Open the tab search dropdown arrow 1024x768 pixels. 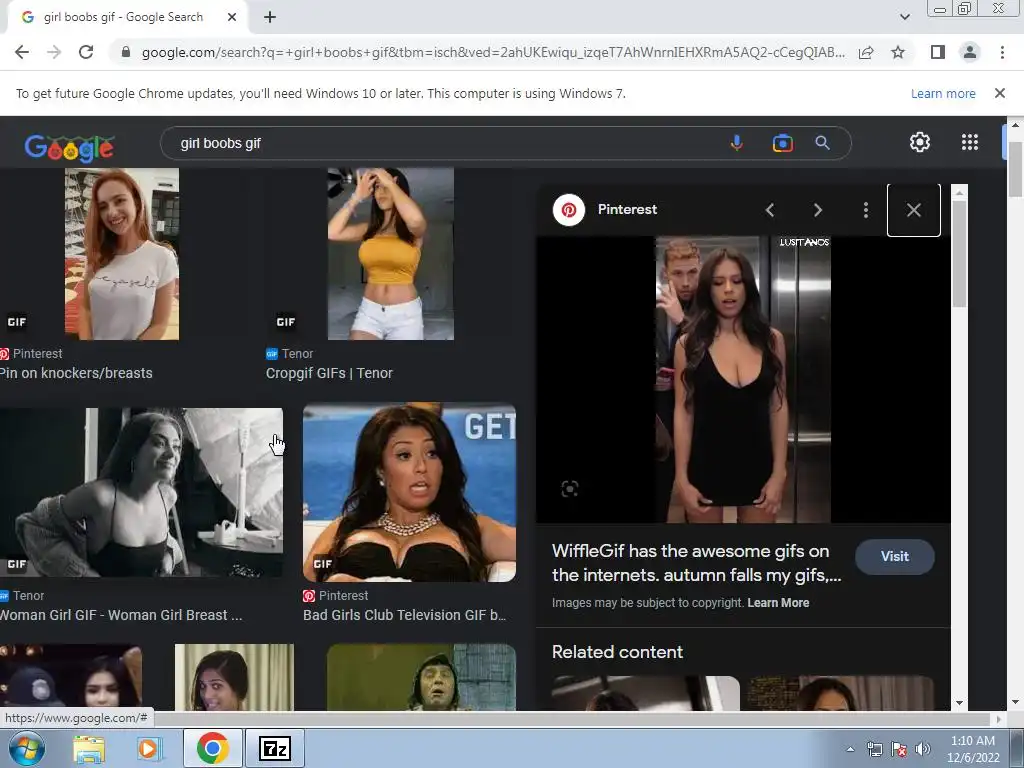(x=904, y=17)
